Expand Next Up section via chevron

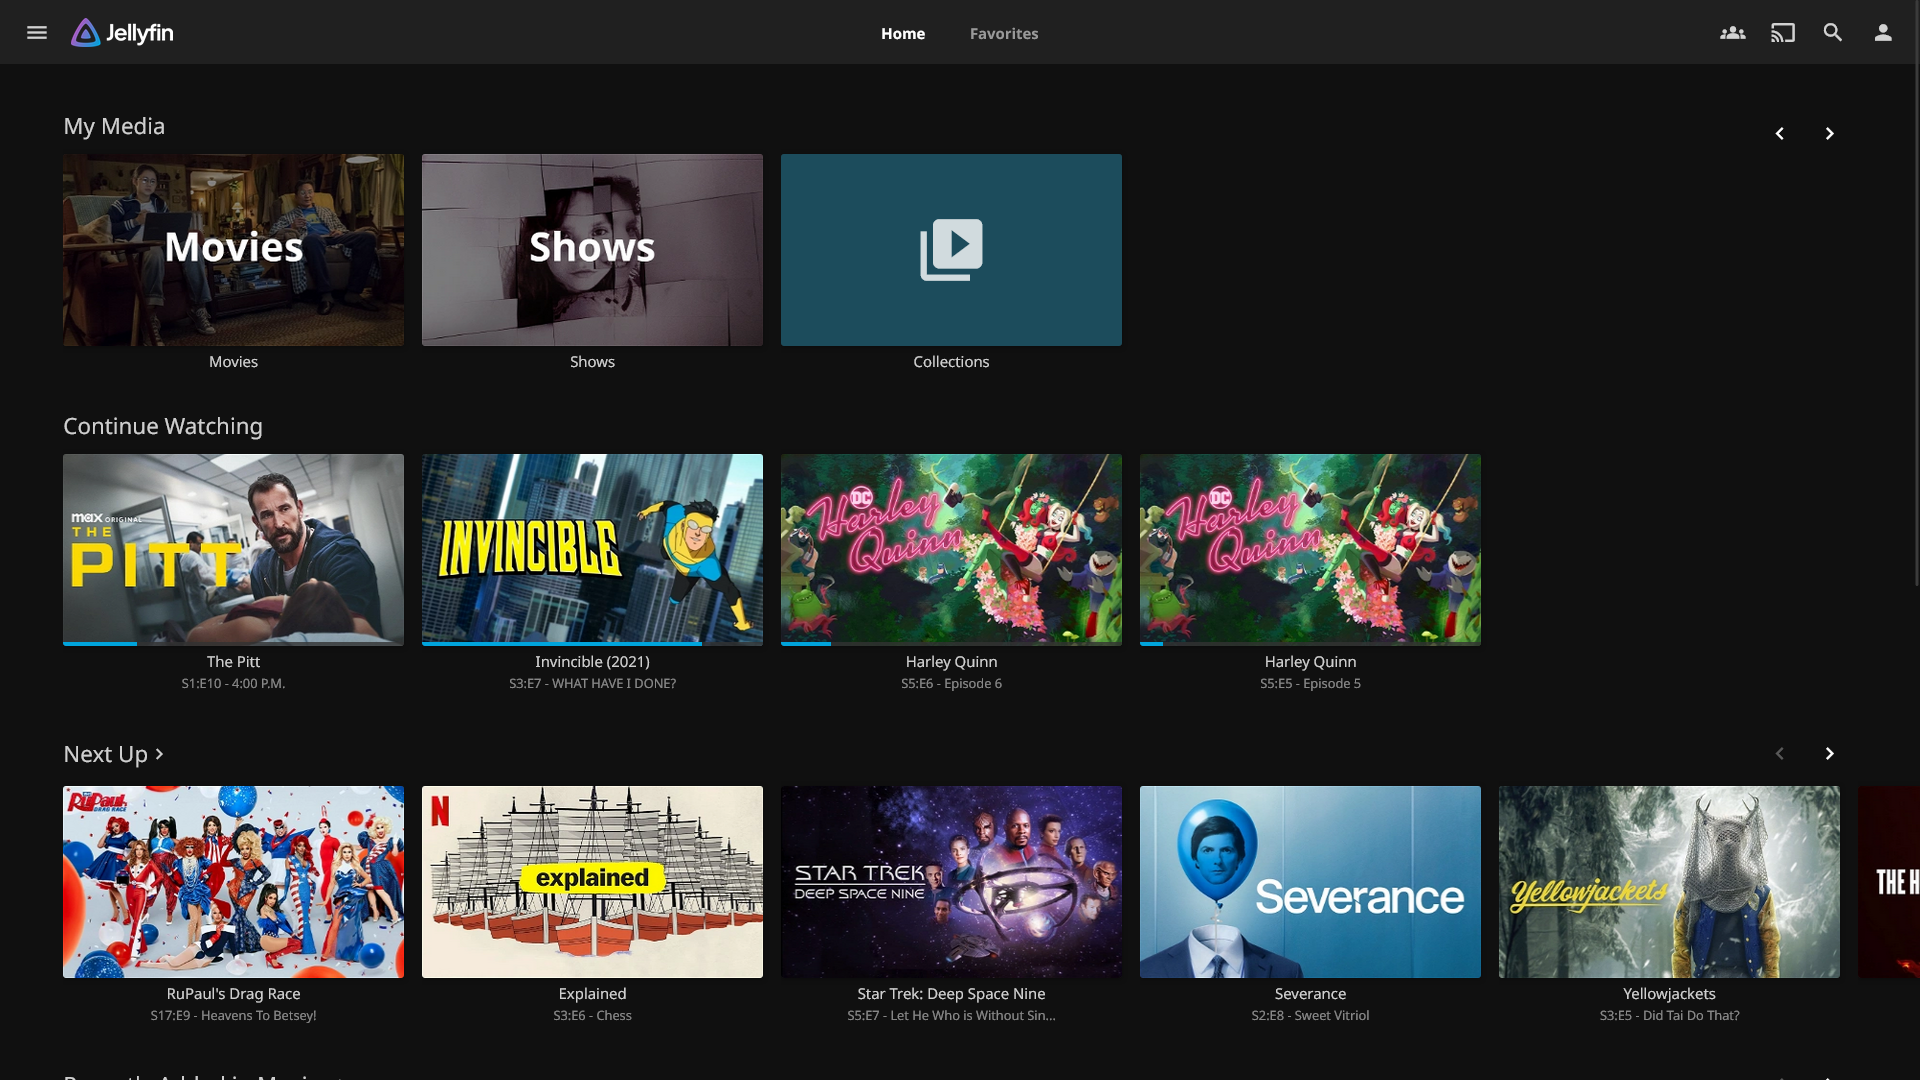(x=160, y=754)
